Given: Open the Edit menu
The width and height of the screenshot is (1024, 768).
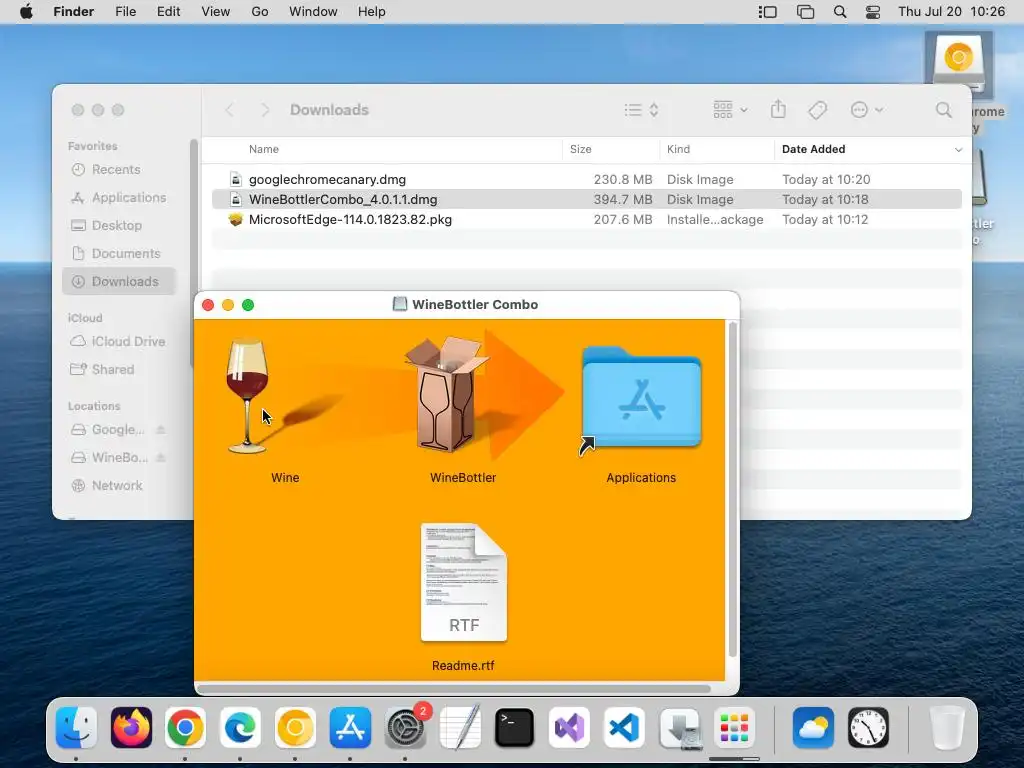Looking at the screenshot, I should pos(168,12).
